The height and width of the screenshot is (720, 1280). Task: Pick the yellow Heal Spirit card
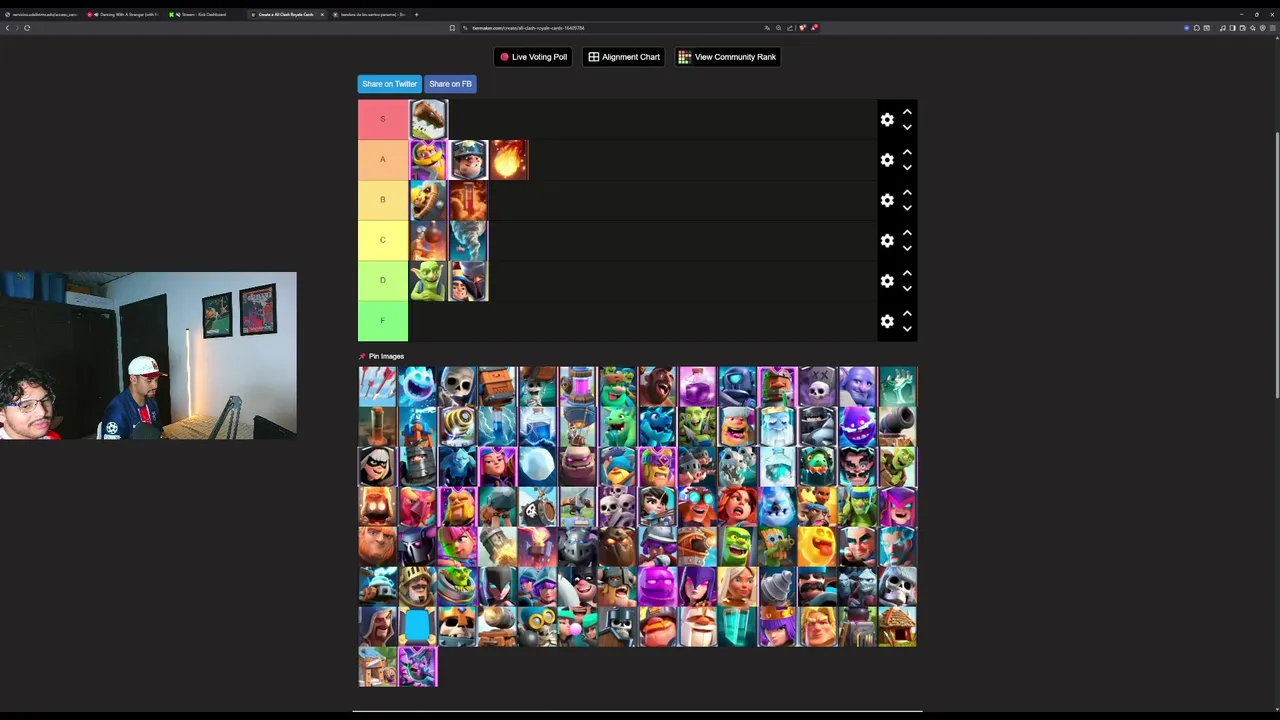click(x=818, y=546)
